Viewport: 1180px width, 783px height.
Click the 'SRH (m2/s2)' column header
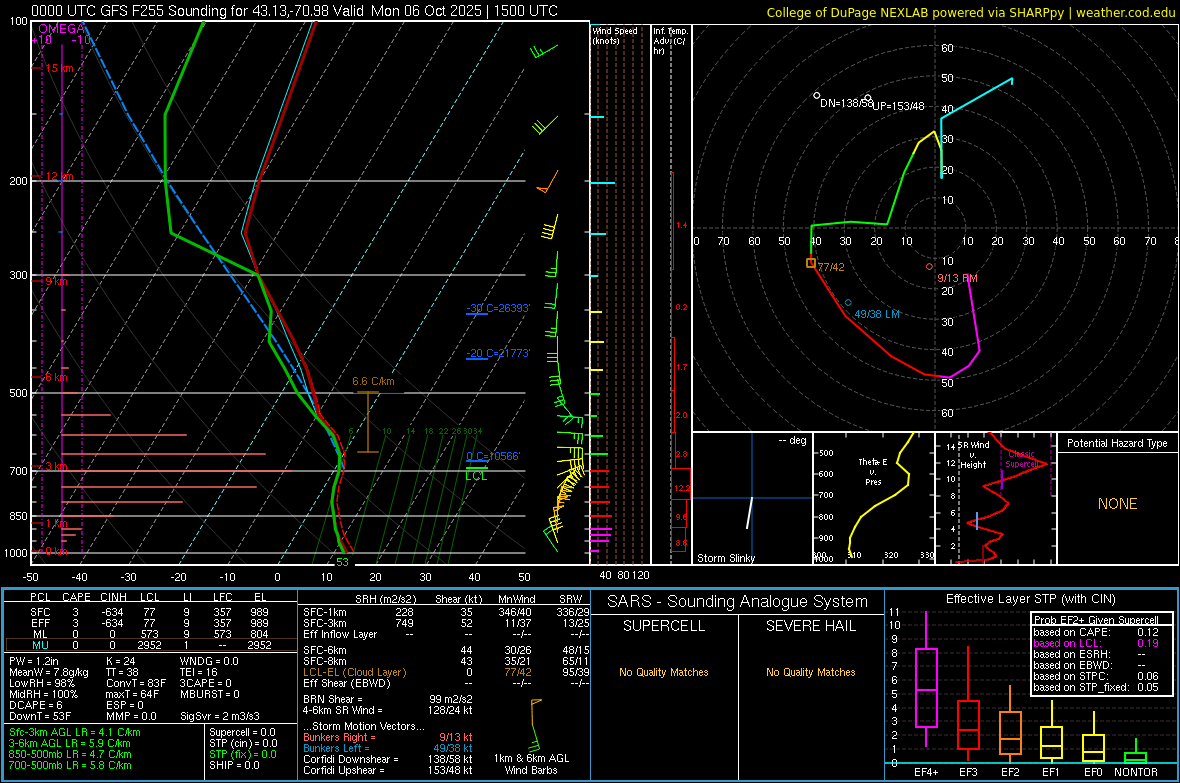click(x=385, y=599)
